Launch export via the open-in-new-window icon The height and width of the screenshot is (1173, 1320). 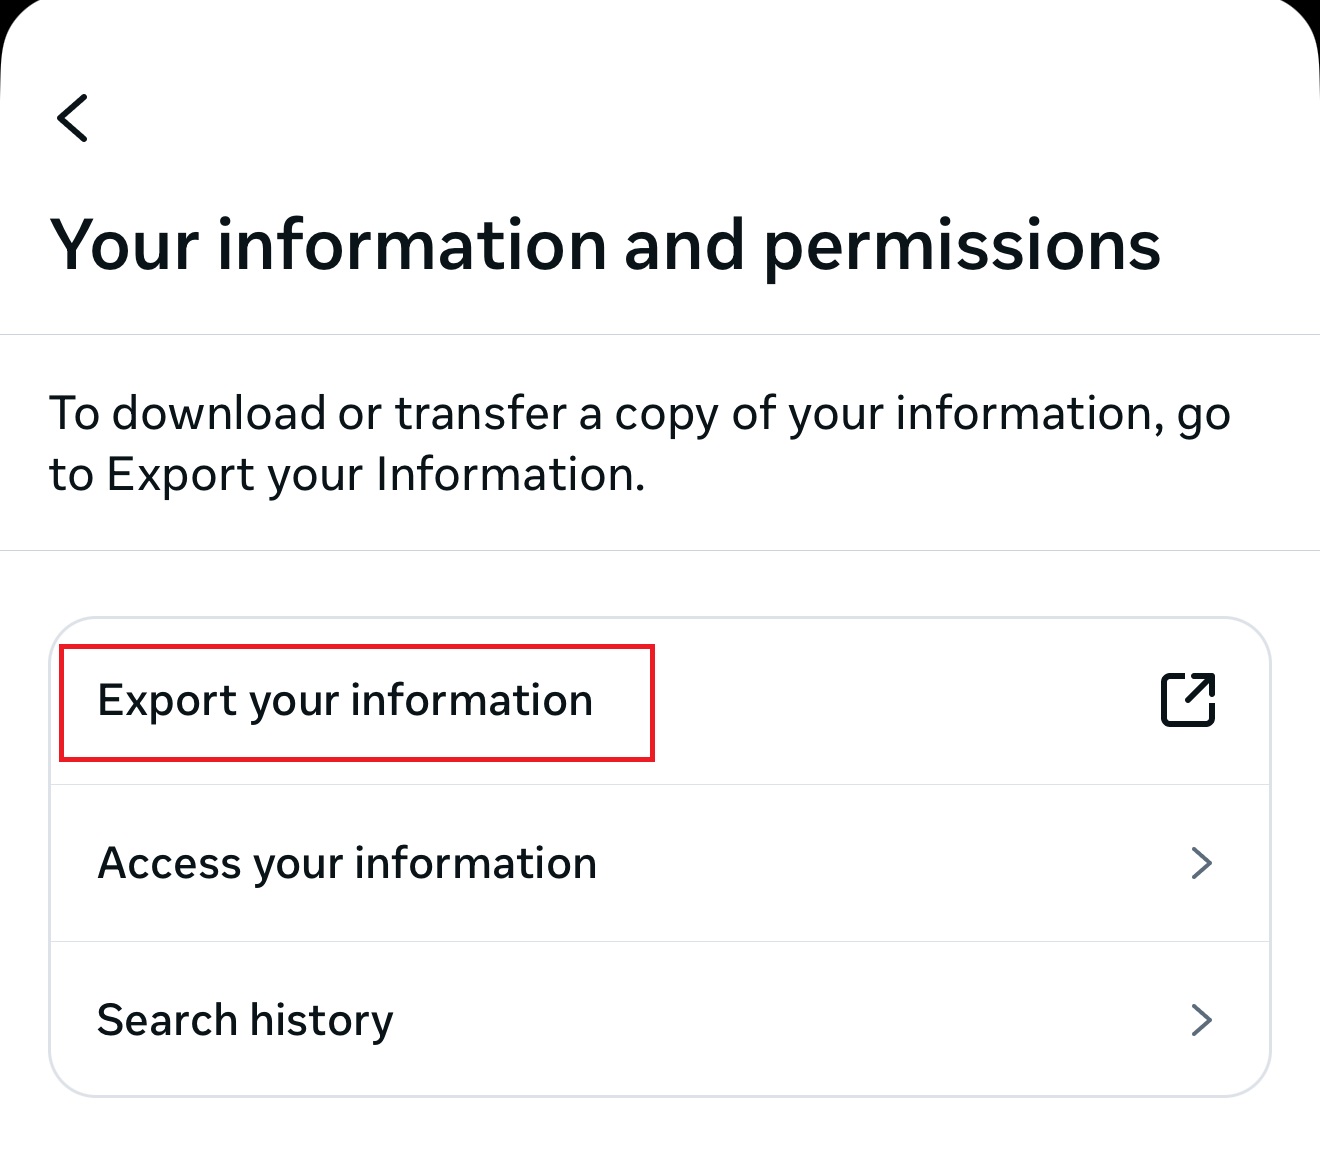pyautogui.click(x=1188, y=699)
